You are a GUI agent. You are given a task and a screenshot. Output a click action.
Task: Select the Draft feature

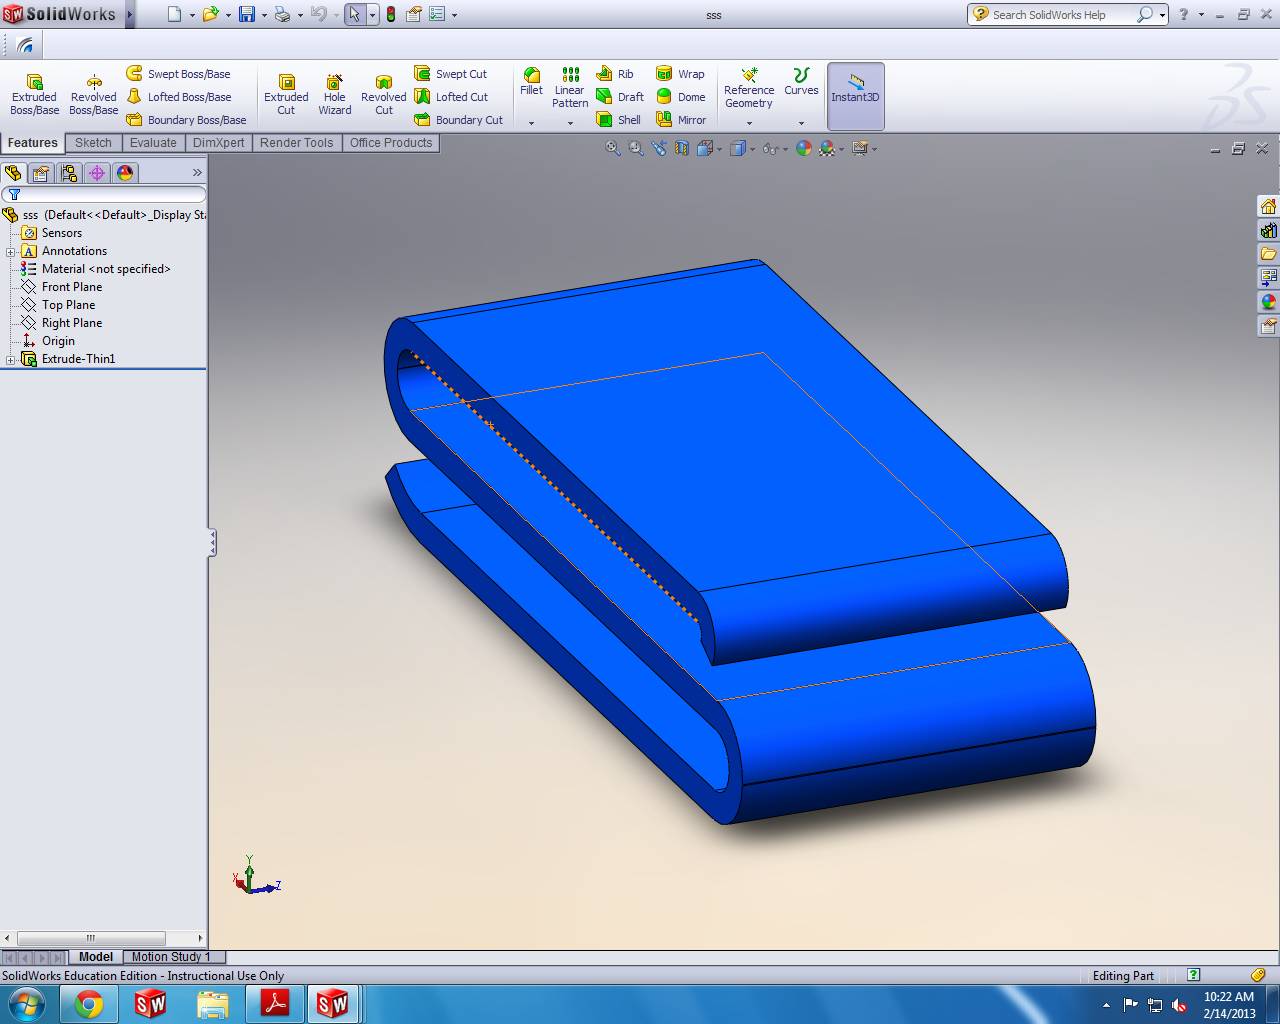point(620,97)
